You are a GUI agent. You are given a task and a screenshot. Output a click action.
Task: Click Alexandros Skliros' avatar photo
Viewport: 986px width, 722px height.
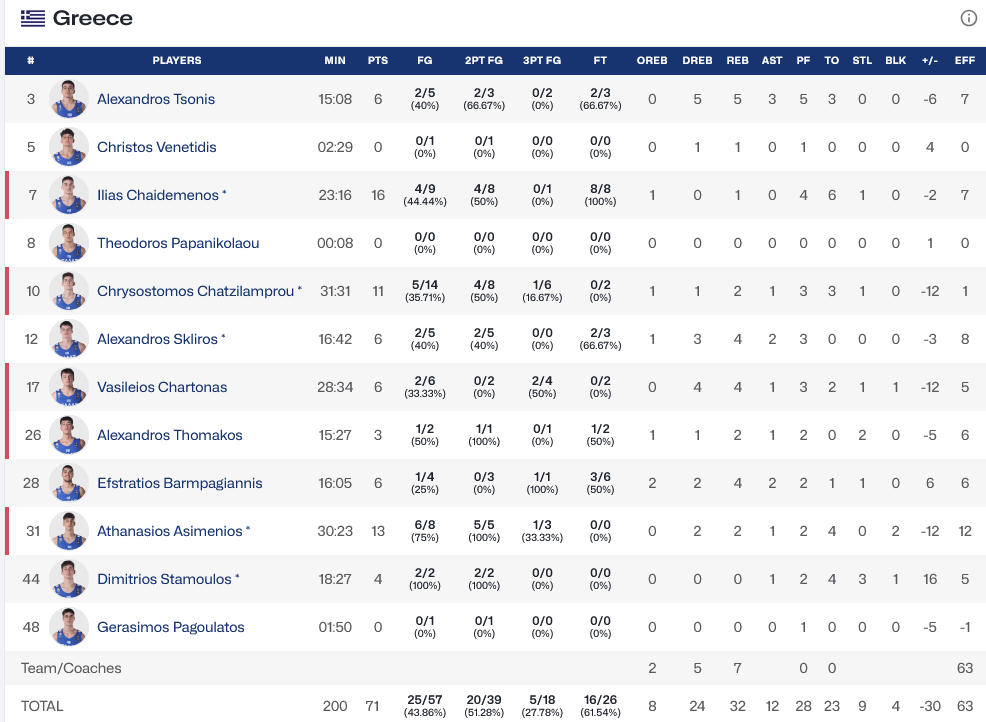(x=69, y=339)
